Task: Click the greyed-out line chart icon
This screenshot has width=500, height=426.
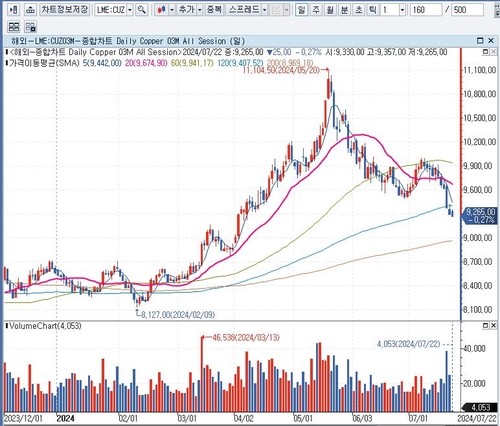Action: (x=276, y=10)
